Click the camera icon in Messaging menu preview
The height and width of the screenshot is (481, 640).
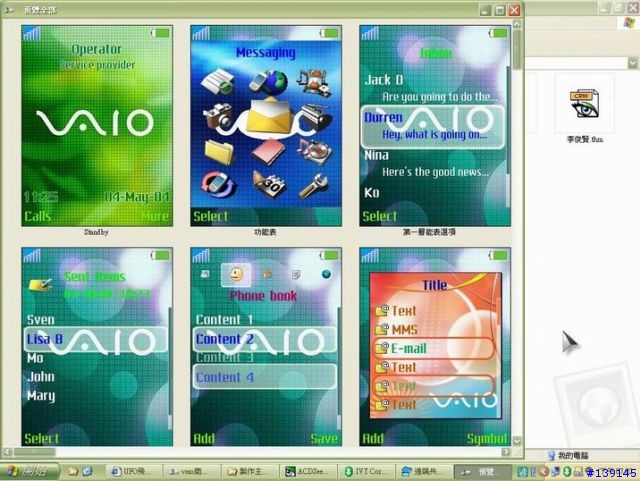(x=218, y=116)
